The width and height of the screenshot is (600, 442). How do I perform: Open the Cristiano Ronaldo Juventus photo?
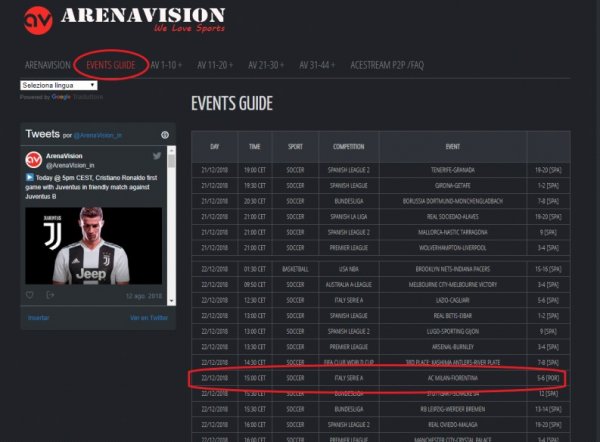click(x=92, y=245)
